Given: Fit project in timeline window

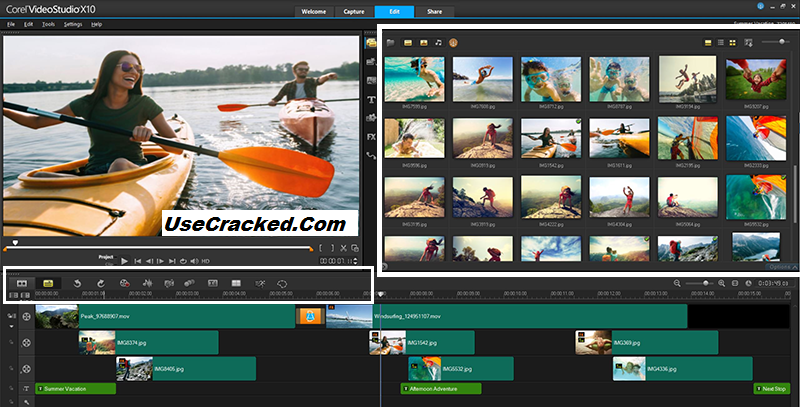Looking at the screenshot, I should (x=735, y=283).
